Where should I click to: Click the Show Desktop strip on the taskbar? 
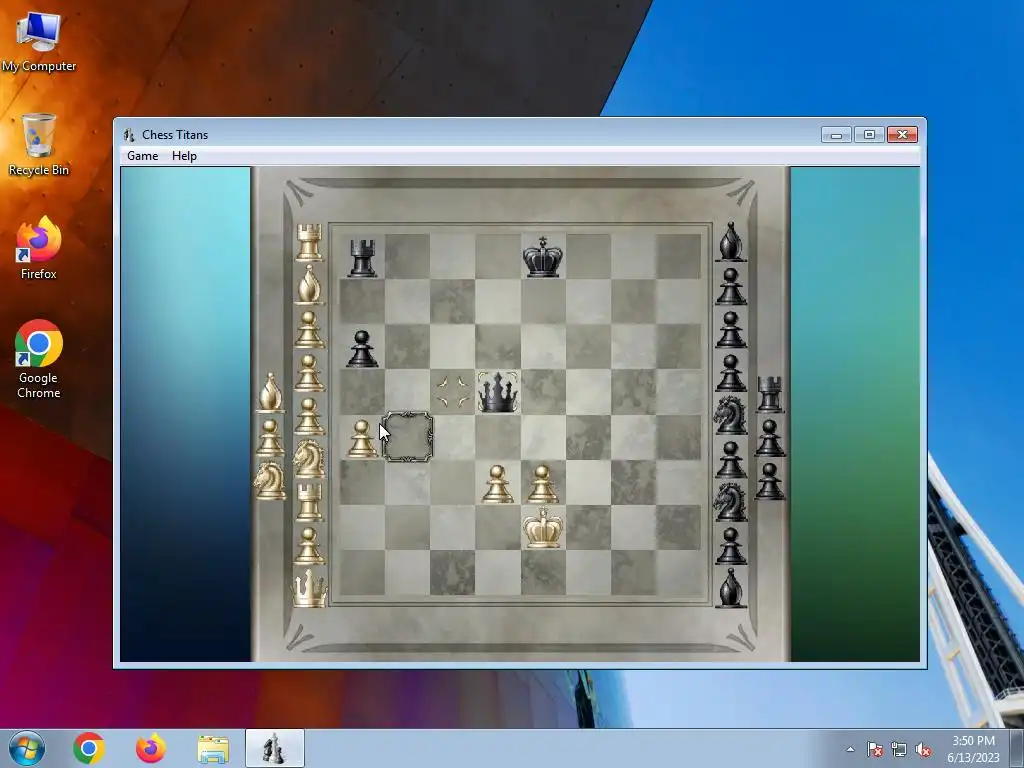coord(1016,748)
